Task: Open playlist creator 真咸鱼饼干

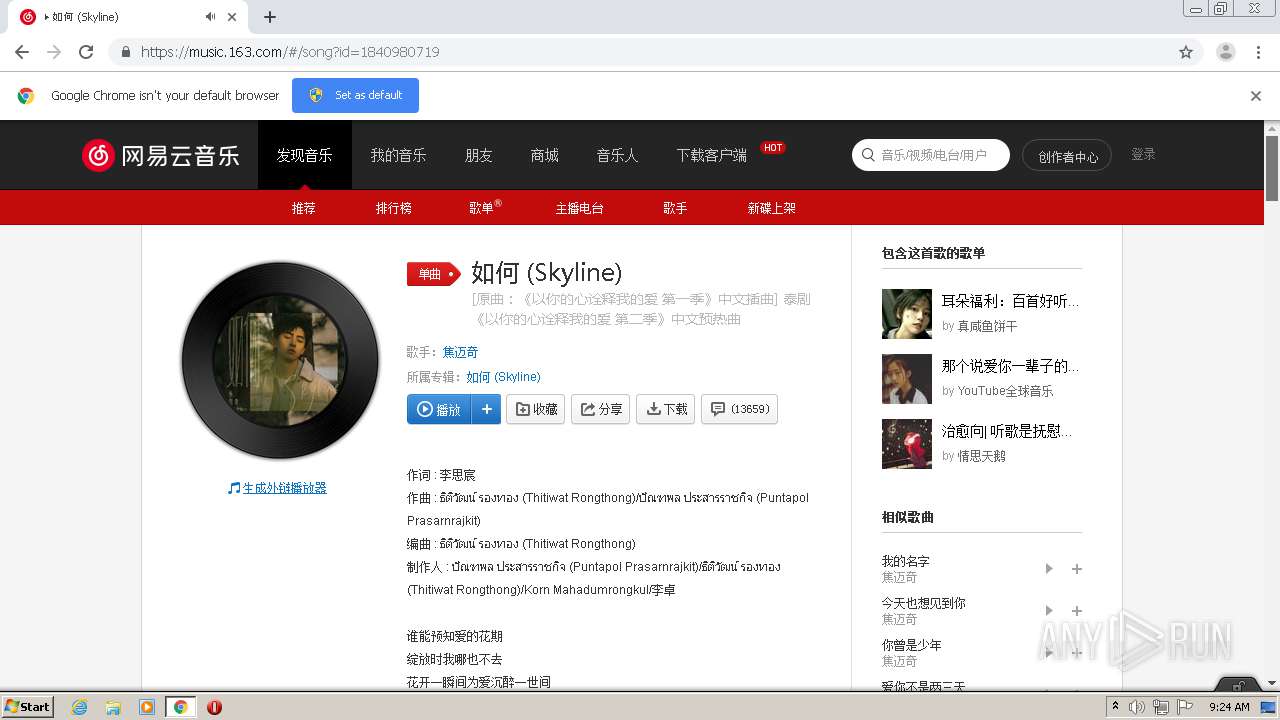Action: (x=987, y=326)
